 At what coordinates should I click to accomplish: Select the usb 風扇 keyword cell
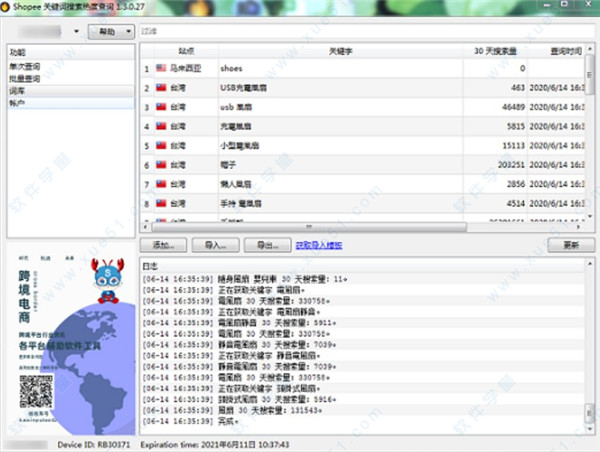[x=341, y=107]
